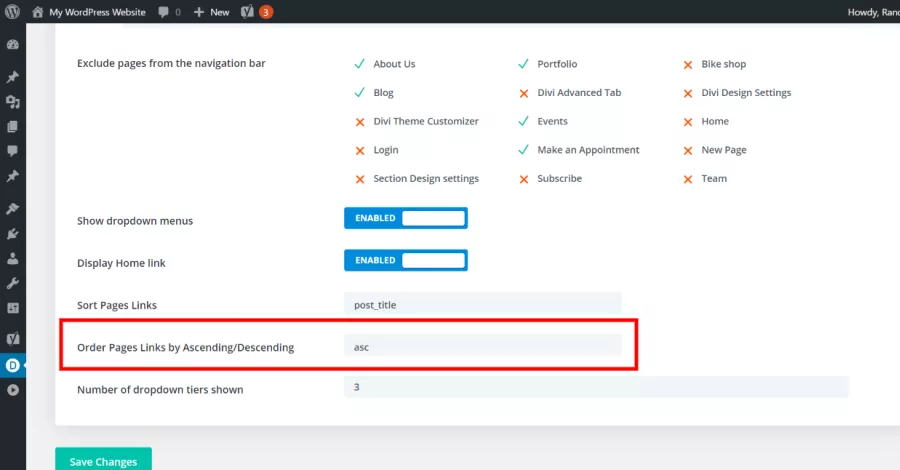Click "Exclude pages from the navigation bar" label
The width and height of the screenshot is (900, 470).
click(171, 63)
